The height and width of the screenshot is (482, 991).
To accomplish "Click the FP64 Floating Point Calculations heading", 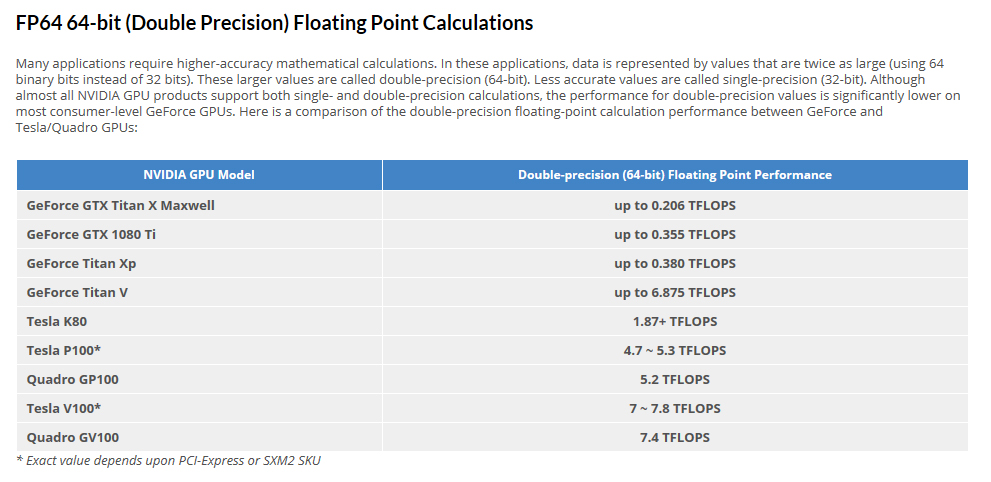I will tap(274, 23).
